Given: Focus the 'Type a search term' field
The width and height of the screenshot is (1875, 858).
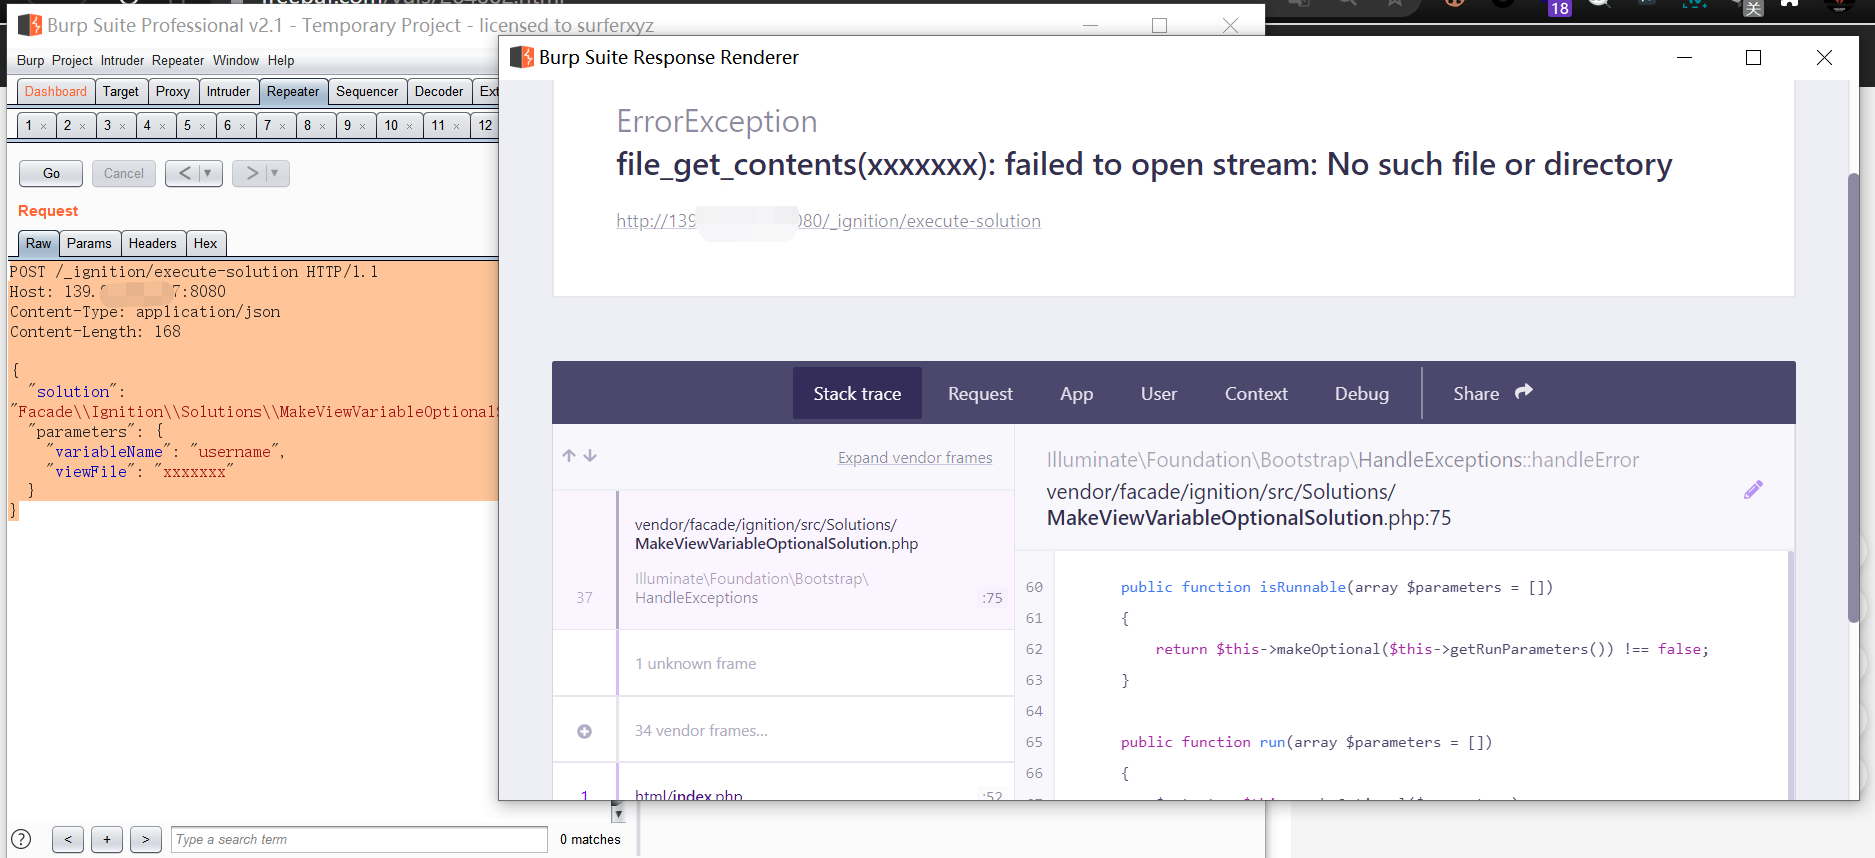Looking at the screenshot, I should click(359, 839).
